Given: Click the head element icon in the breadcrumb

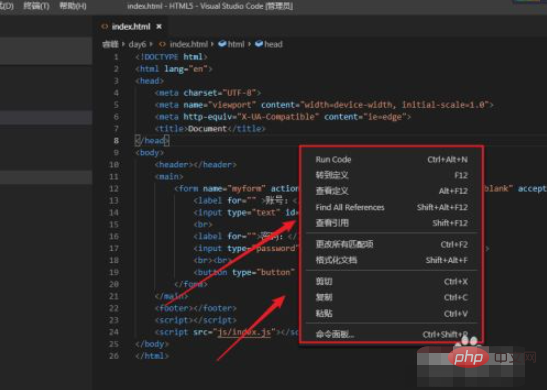Looking at the screenshot, I should [x=259, y=44].
